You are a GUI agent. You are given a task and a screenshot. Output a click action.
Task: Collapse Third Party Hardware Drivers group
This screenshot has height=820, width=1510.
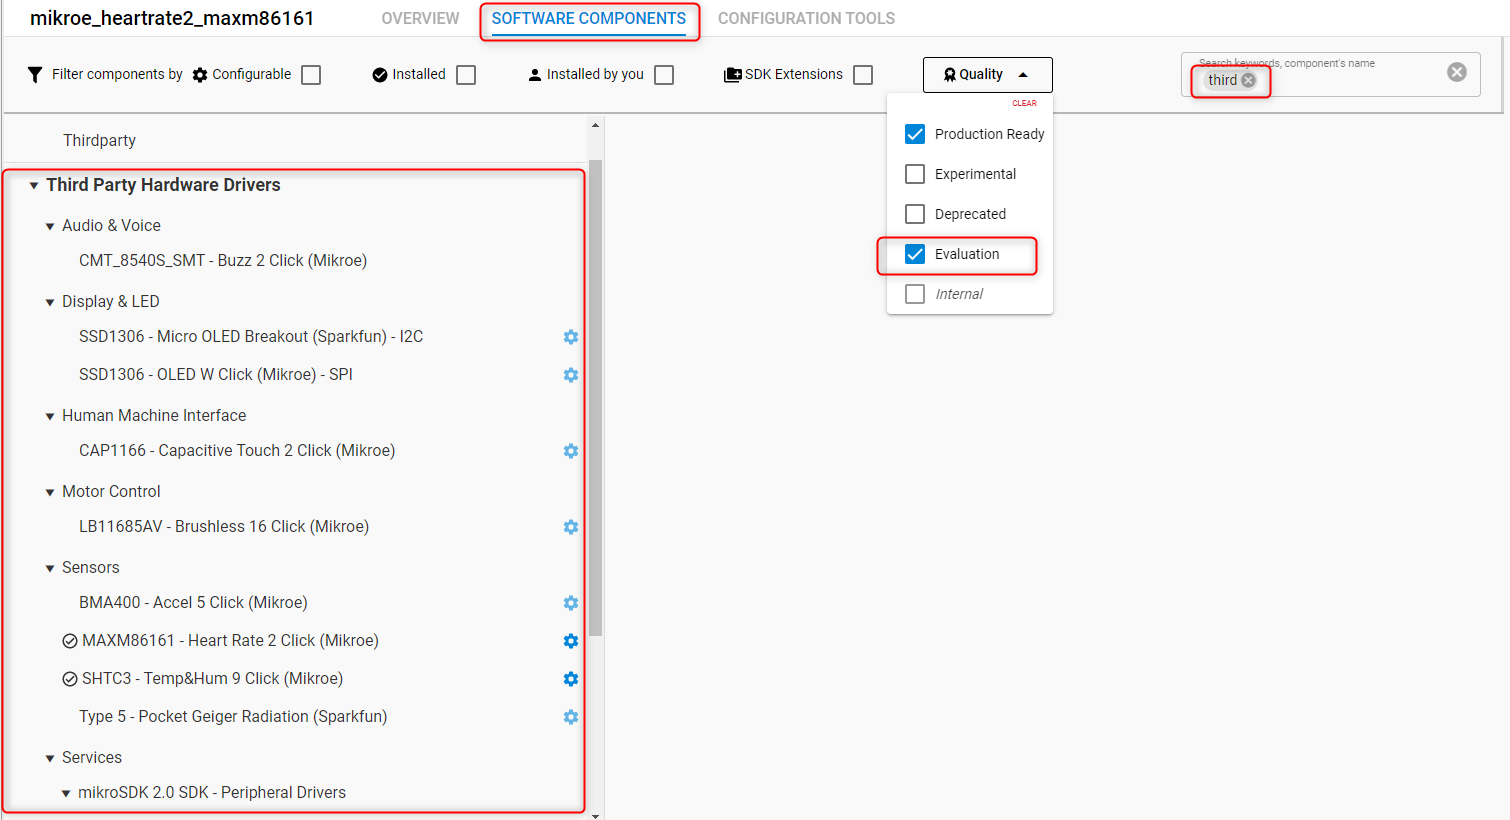coord(34,186)
